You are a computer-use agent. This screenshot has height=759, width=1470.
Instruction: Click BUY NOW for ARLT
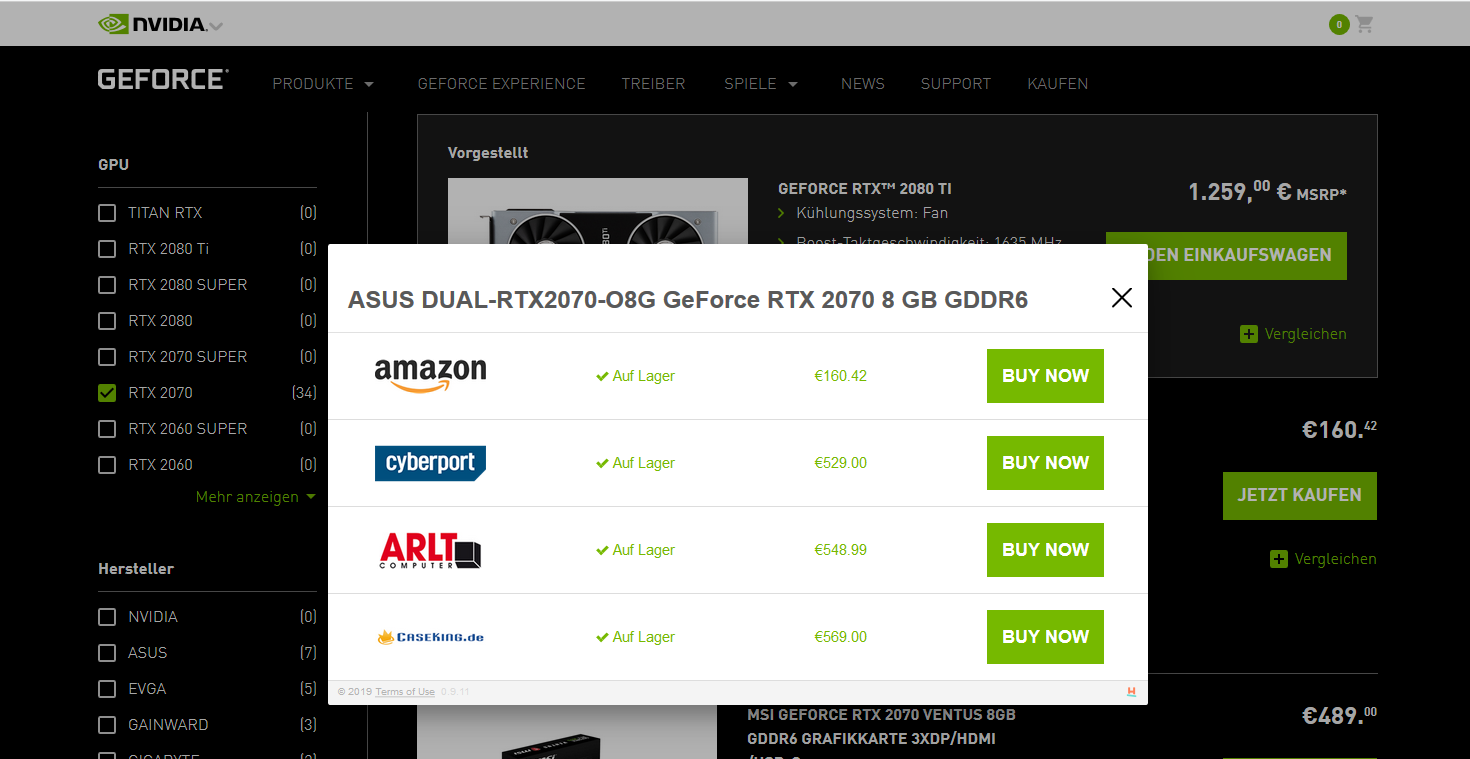(1045, 550)
